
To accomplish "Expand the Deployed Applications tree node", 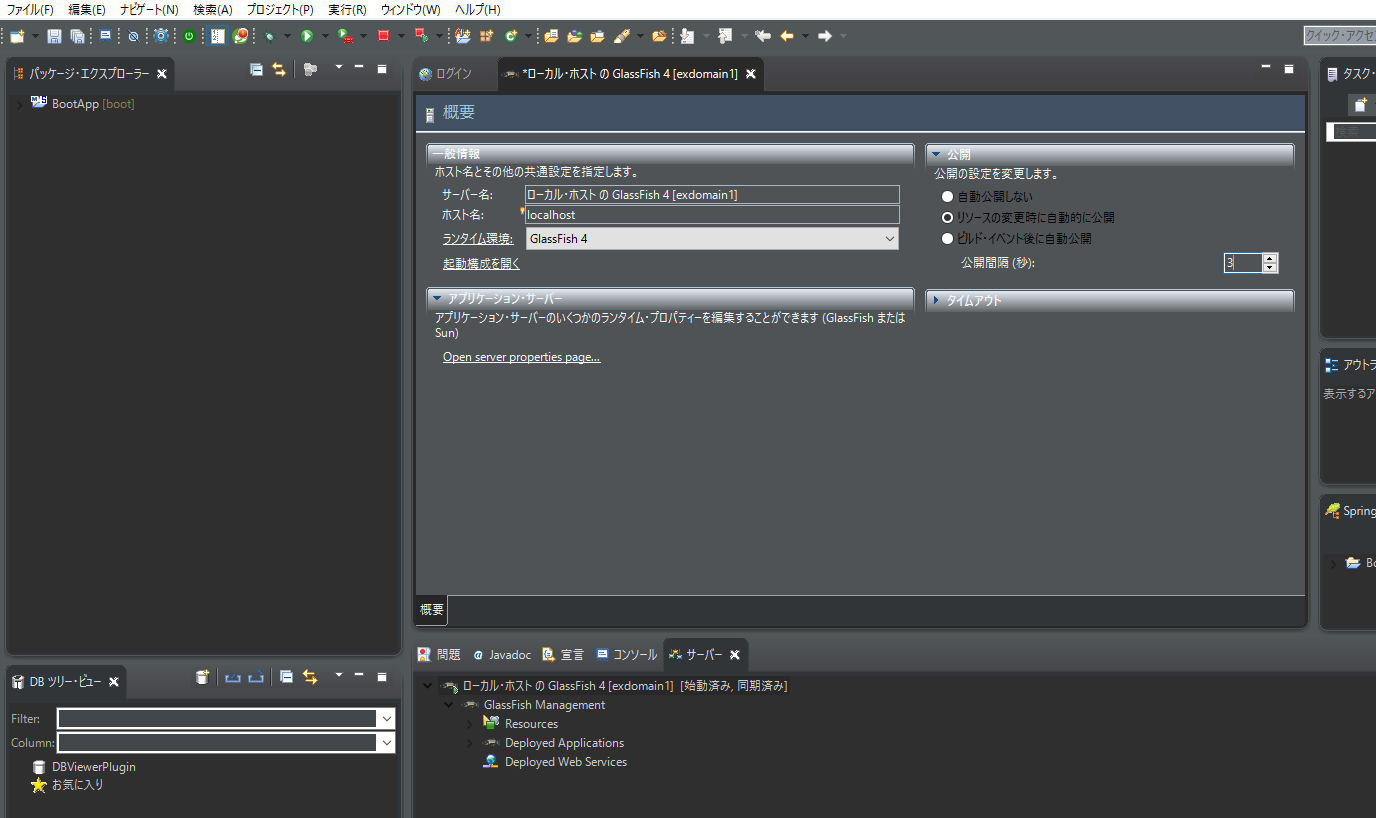I will [469, 743].
